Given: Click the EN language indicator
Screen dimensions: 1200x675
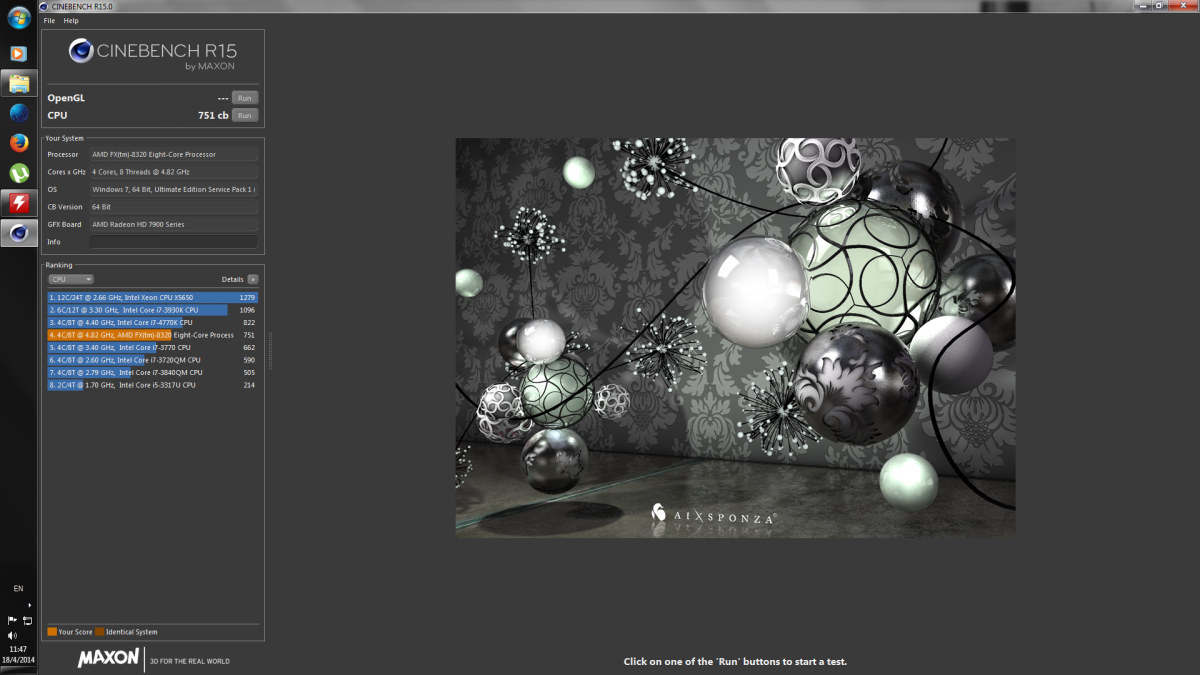Looking at the screenshot, I should tap(18, 588).
